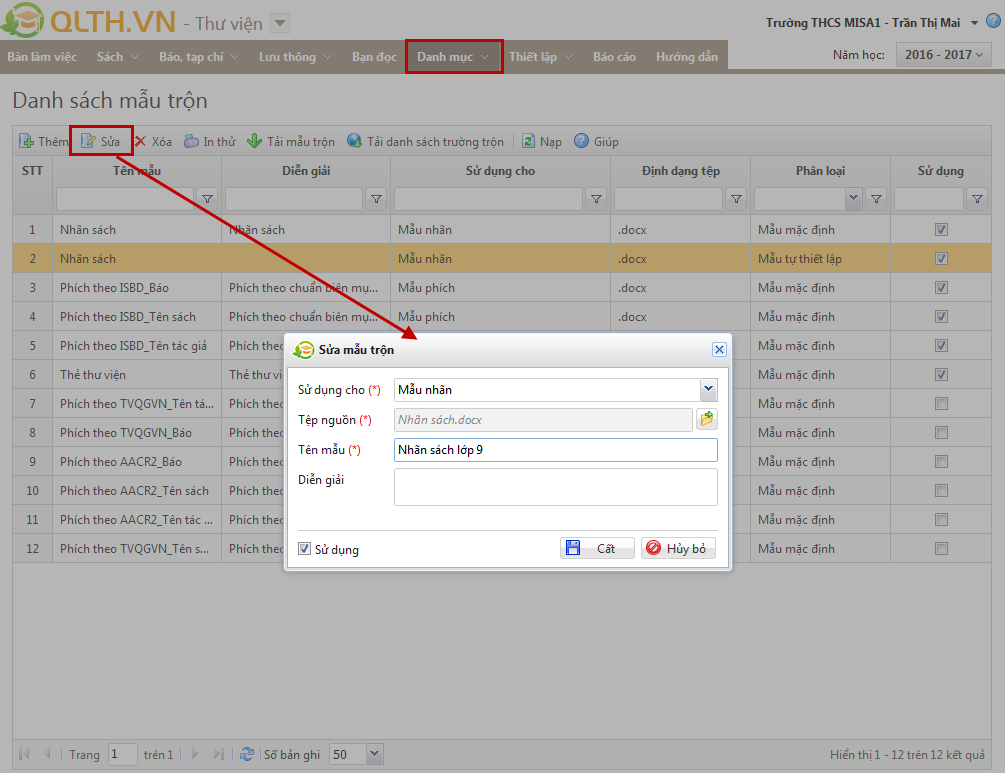This screenshot has height=773, width=1005.
Task: Click the Phân loại column header
Action: 820,171
